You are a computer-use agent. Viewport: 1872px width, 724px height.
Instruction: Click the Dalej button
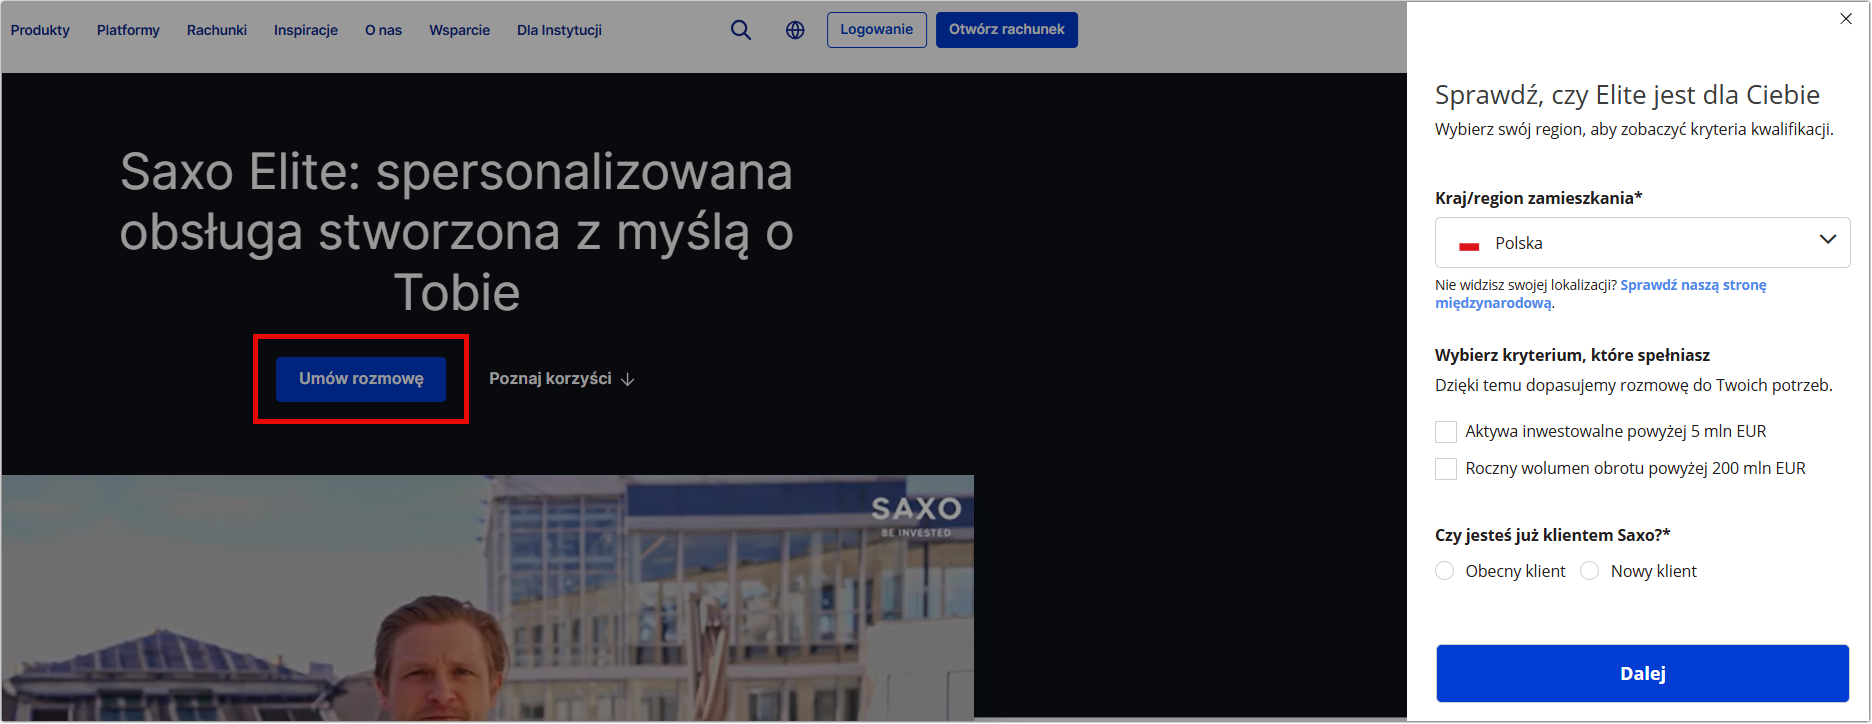[x=1642, y=673]
